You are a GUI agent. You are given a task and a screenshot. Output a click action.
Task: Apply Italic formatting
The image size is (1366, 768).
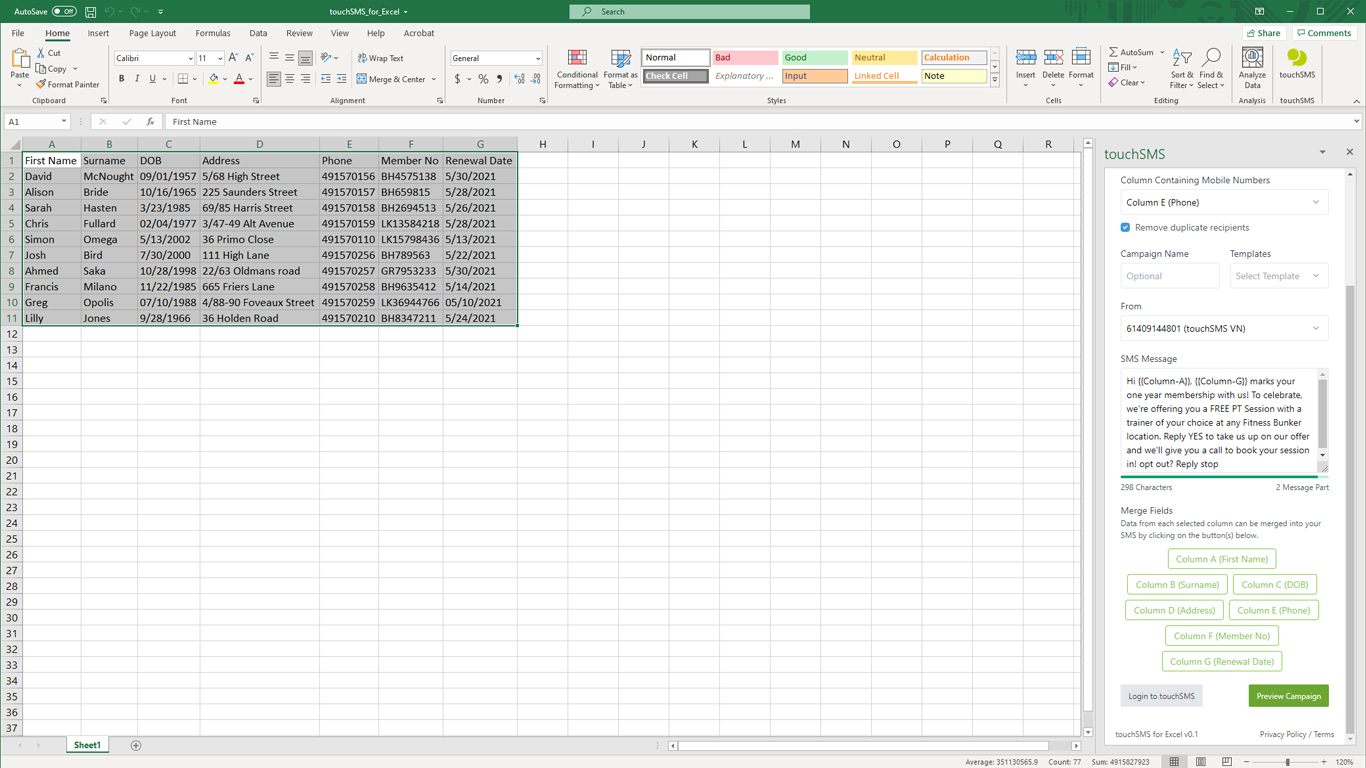click(137, 79)
